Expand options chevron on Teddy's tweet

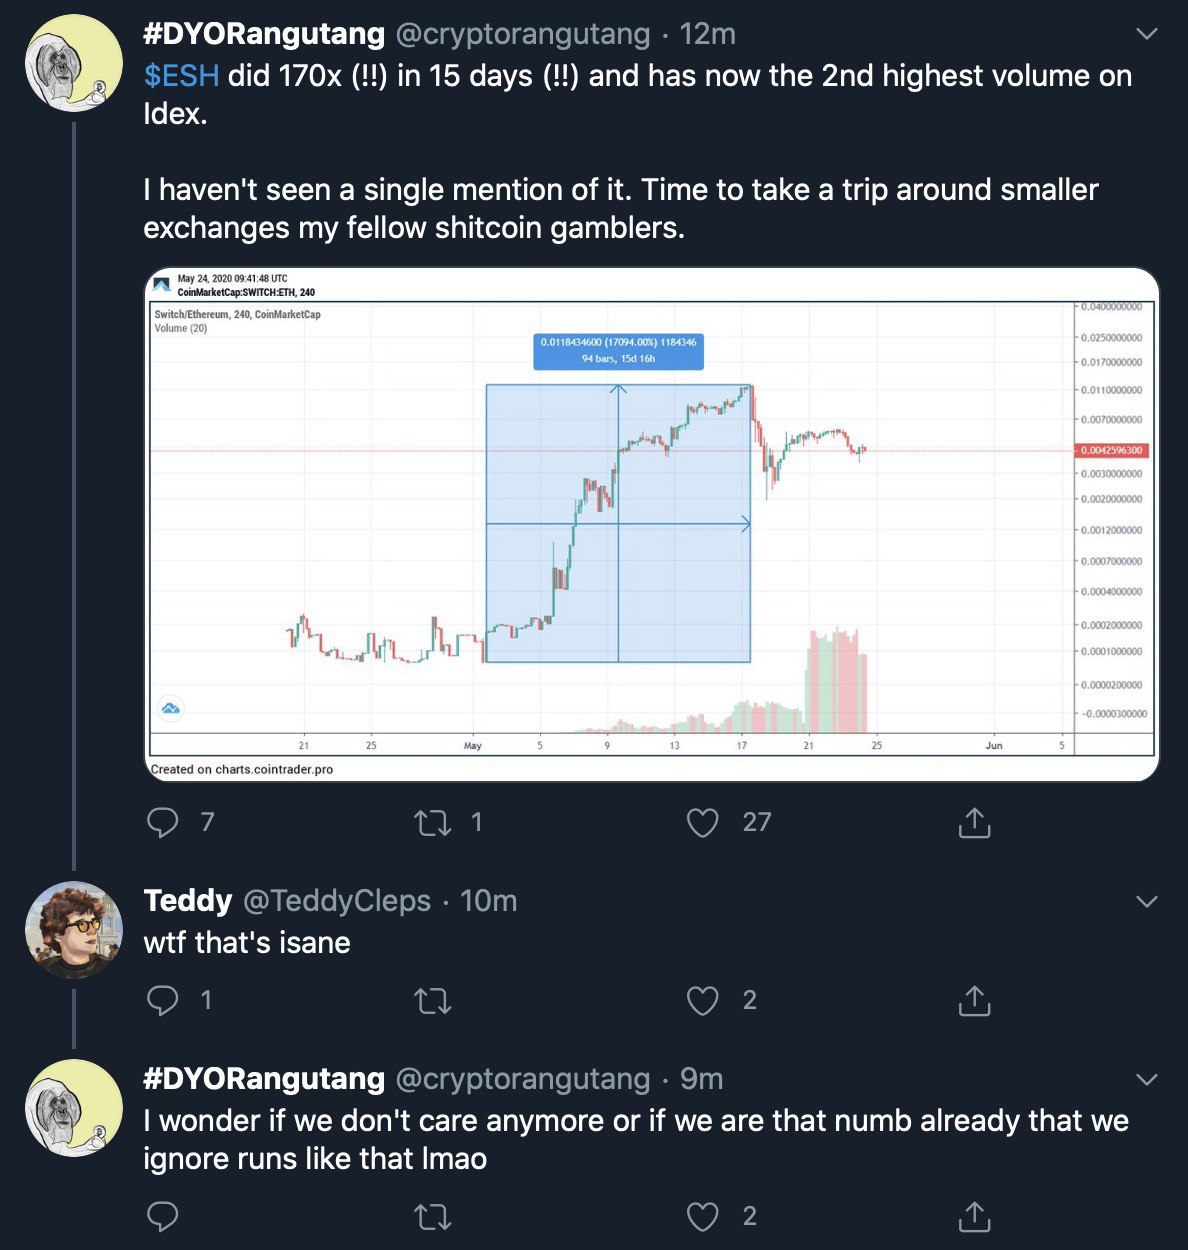1147,901
